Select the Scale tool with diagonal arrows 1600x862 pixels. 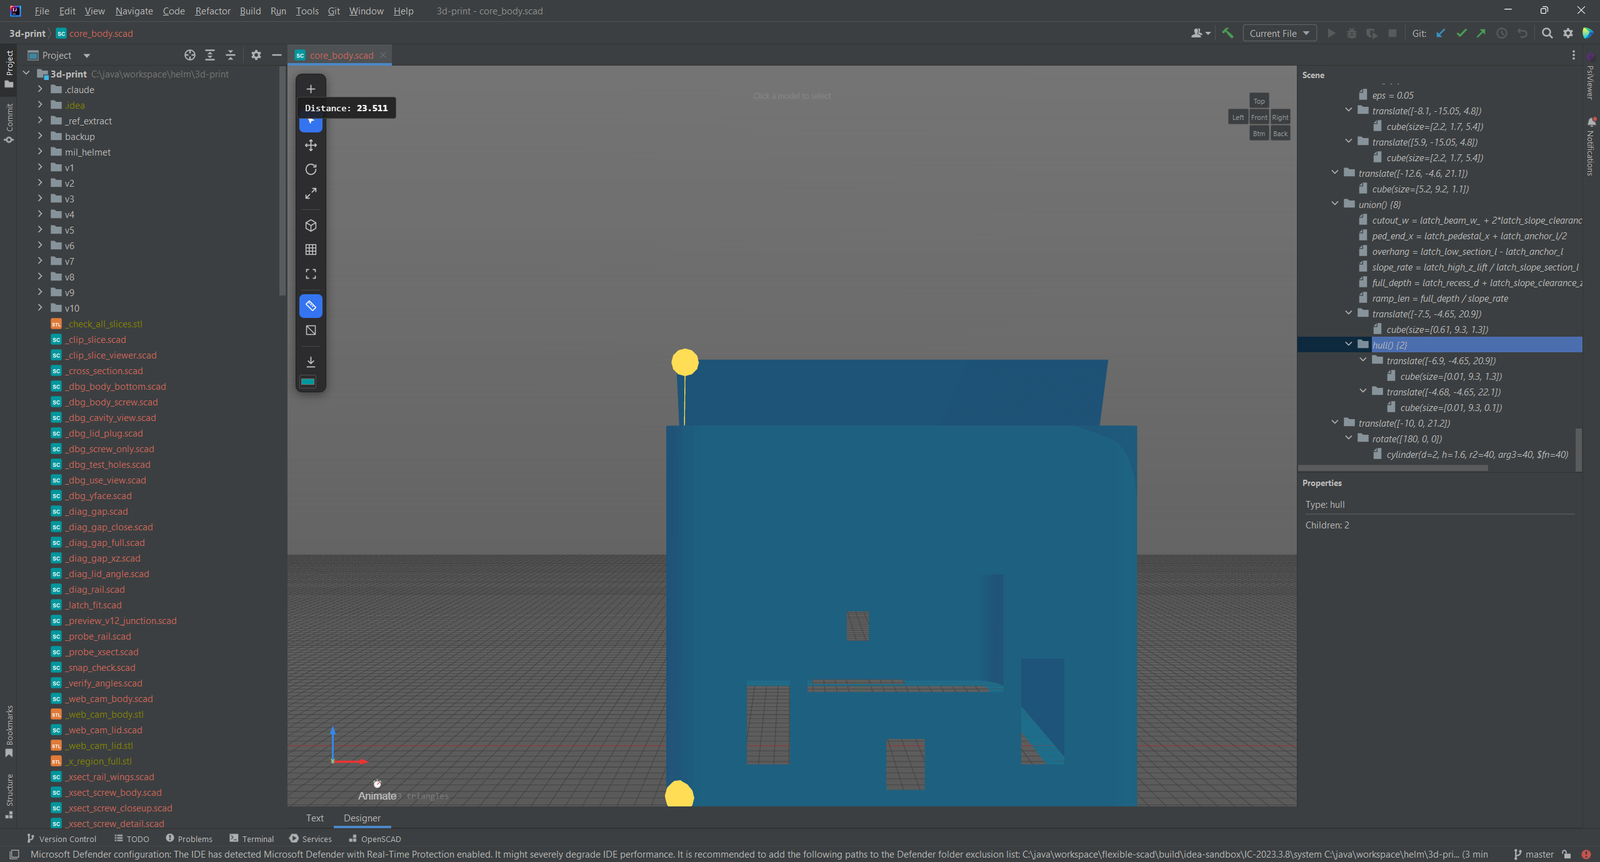(x=311, y=193)
